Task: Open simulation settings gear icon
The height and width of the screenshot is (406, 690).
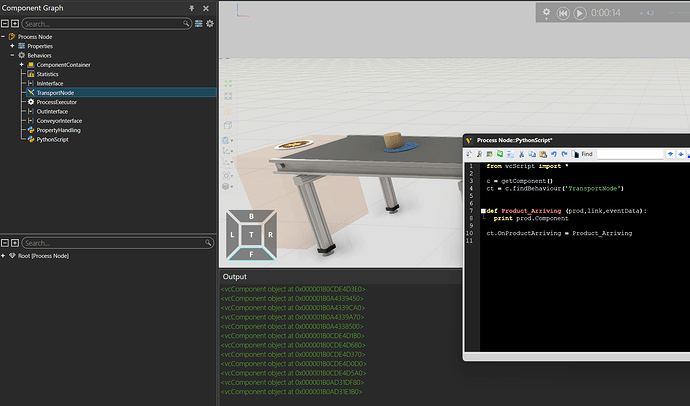Action: (x=546, y=12)
